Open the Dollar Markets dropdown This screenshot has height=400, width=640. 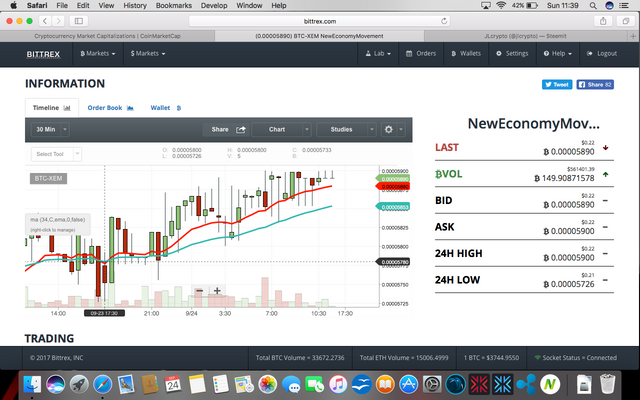point(148,53)
